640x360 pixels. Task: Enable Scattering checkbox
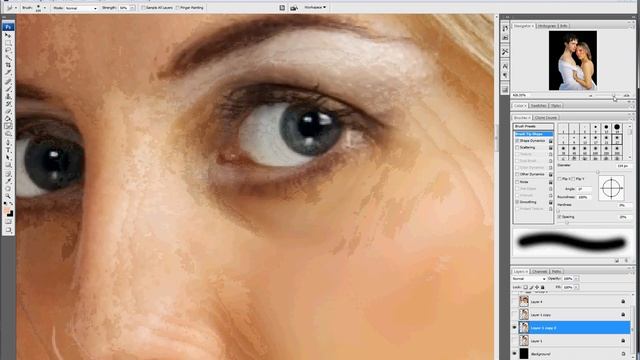(518, 147)
